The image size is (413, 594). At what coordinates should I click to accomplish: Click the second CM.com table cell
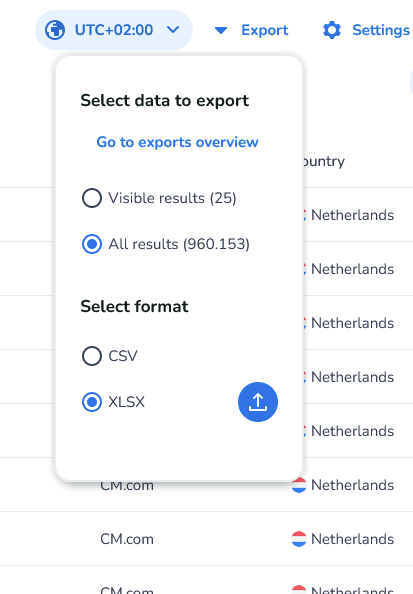click(127, 539)
